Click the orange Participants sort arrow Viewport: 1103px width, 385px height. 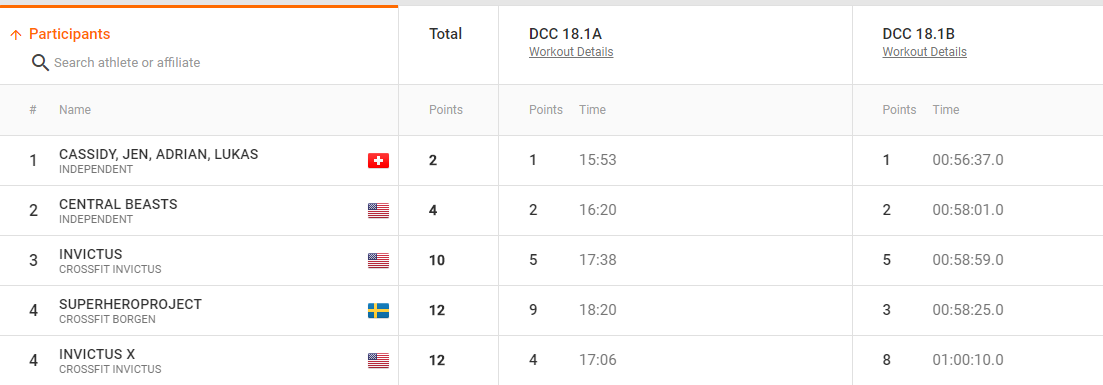point(16,35)
